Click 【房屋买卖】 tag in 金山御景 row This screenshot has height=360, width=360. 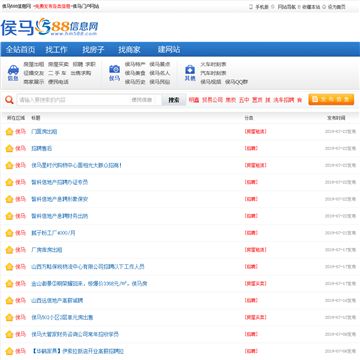[x=256, y=284]
